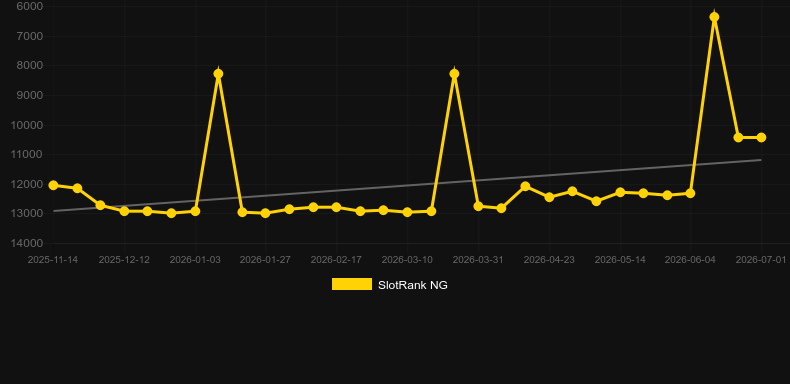Click the March 2026 spike point near 8300
The width and height of the screenshot is (790, 384).
click(x=454, y=74)
